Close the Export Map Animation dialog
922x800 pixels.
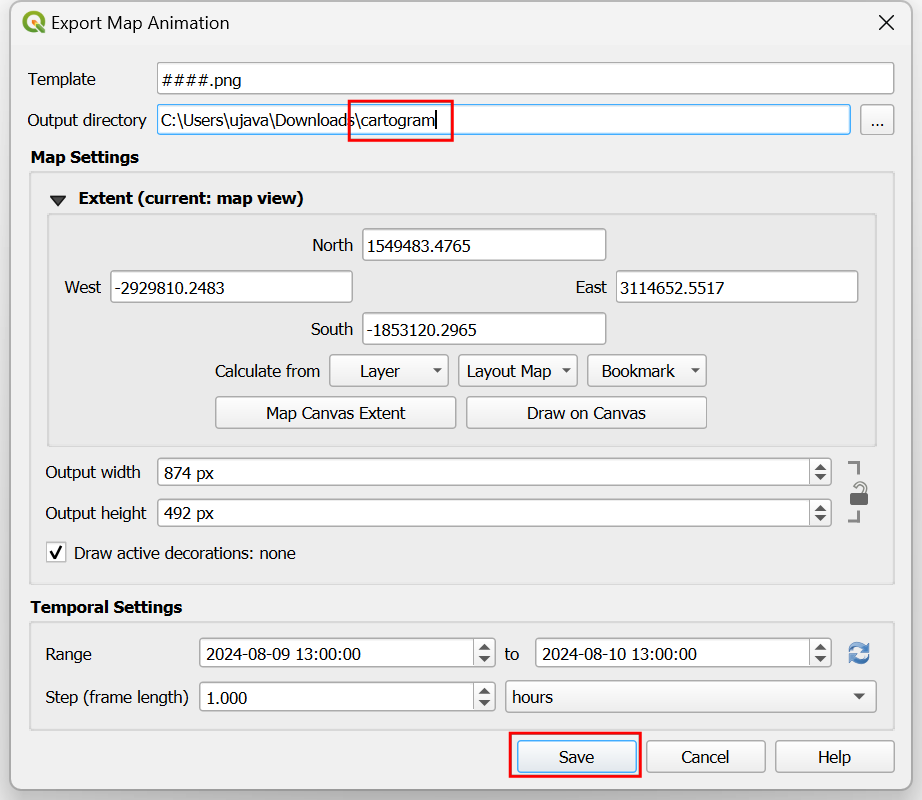tap(885, 23)
